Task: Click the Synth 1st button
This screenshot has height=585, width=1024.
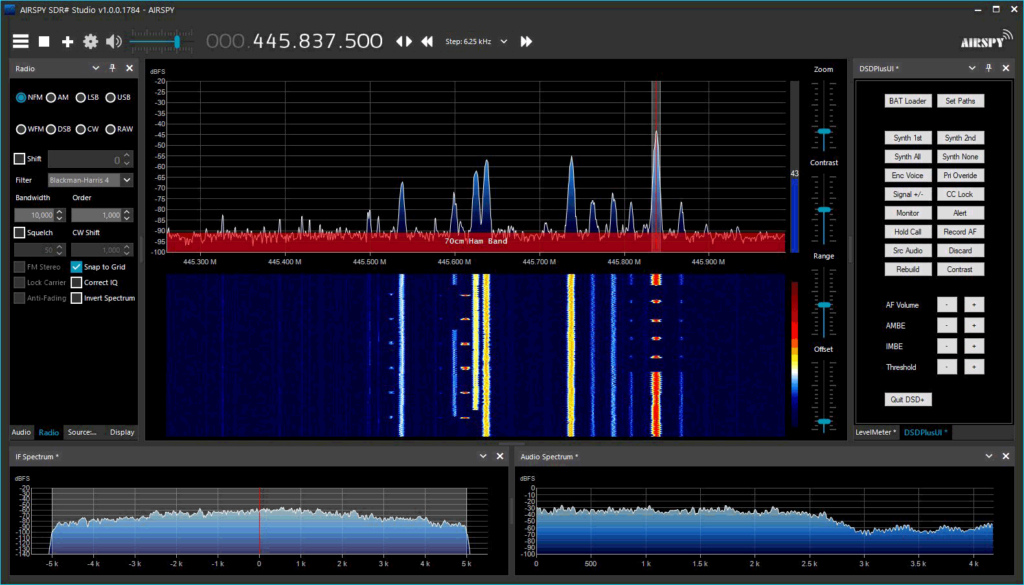Action: (x=907, y=138)
